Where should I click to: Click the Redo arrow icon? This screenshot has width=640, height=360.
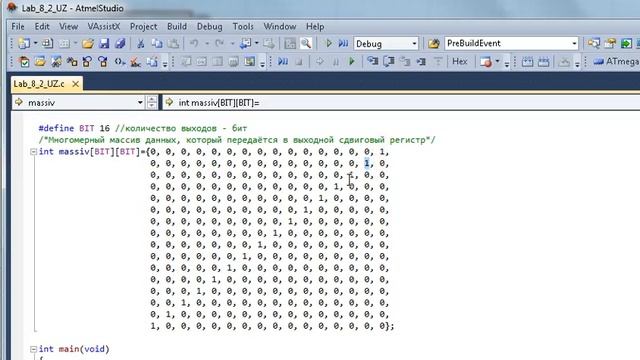[220, 43]
